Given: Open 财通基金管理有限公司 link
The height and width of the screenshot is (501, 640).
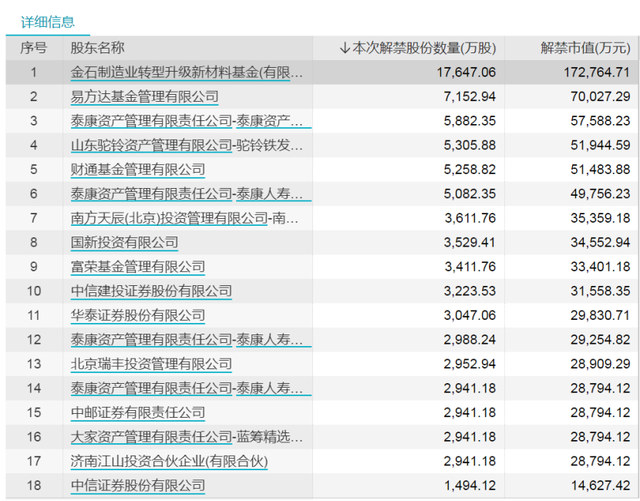Looking at the screenshot, I should click(x=138, y=169).
